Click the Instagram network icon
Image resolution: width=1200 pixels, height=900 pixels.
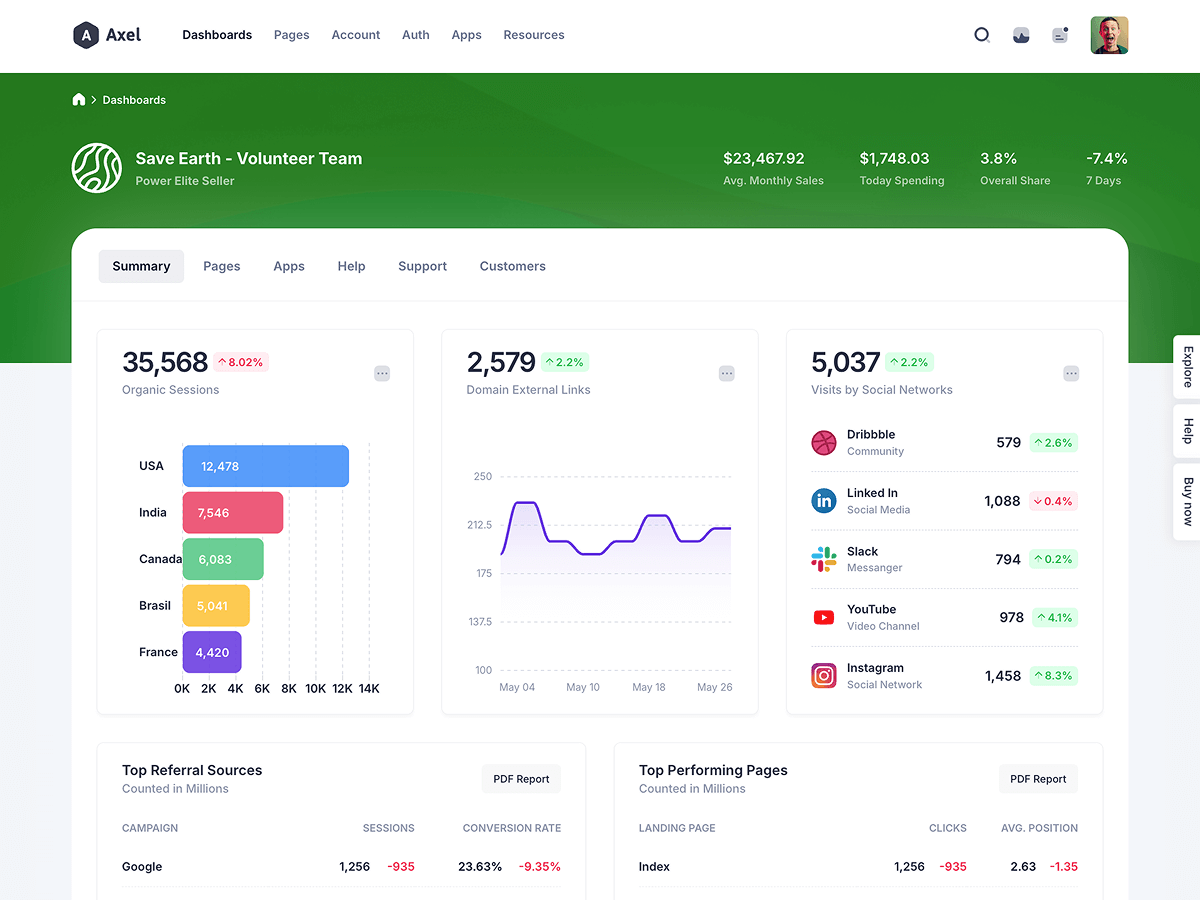pyautogui.click(x=823, y=676)
